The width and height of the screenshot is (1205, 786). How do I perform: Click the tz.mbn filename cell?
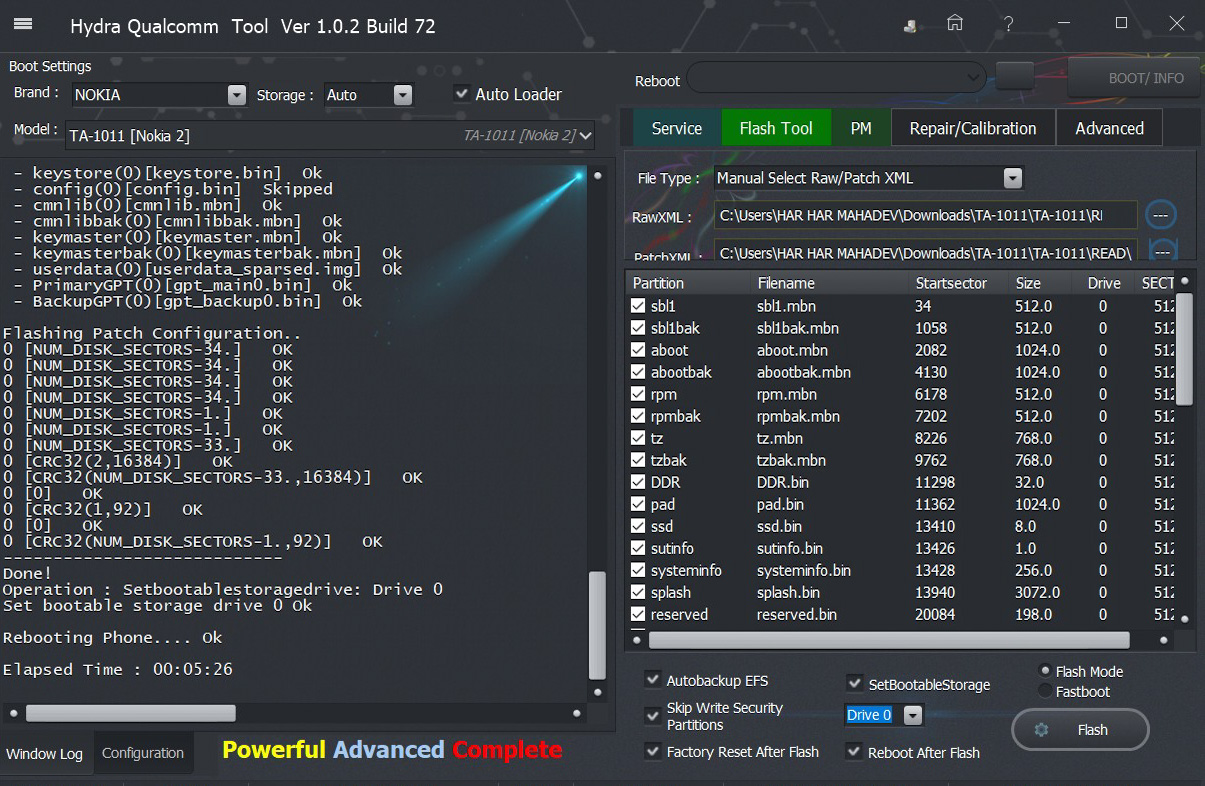(x=780, y=438)
